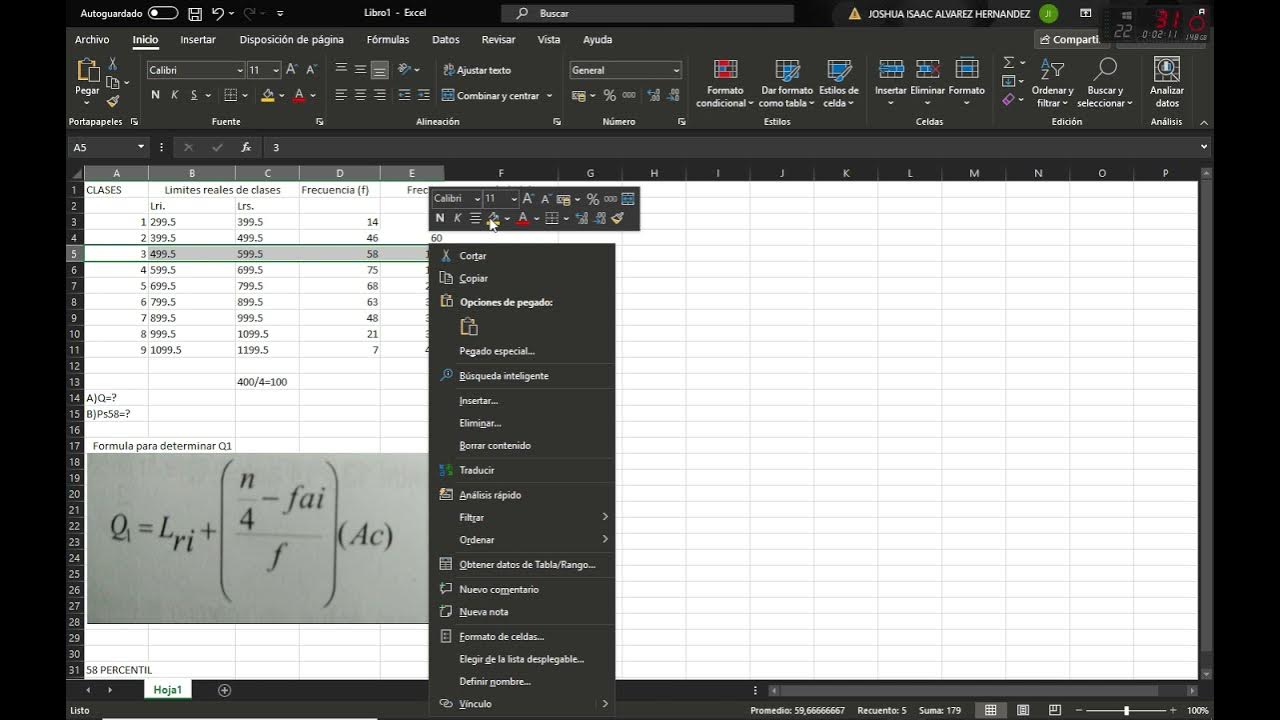Viewport: 1280px width, 720px height.
Task: Click the Cut scissors icon in Portapapeles
Action: pyautogui.click(x=113, y=64)
